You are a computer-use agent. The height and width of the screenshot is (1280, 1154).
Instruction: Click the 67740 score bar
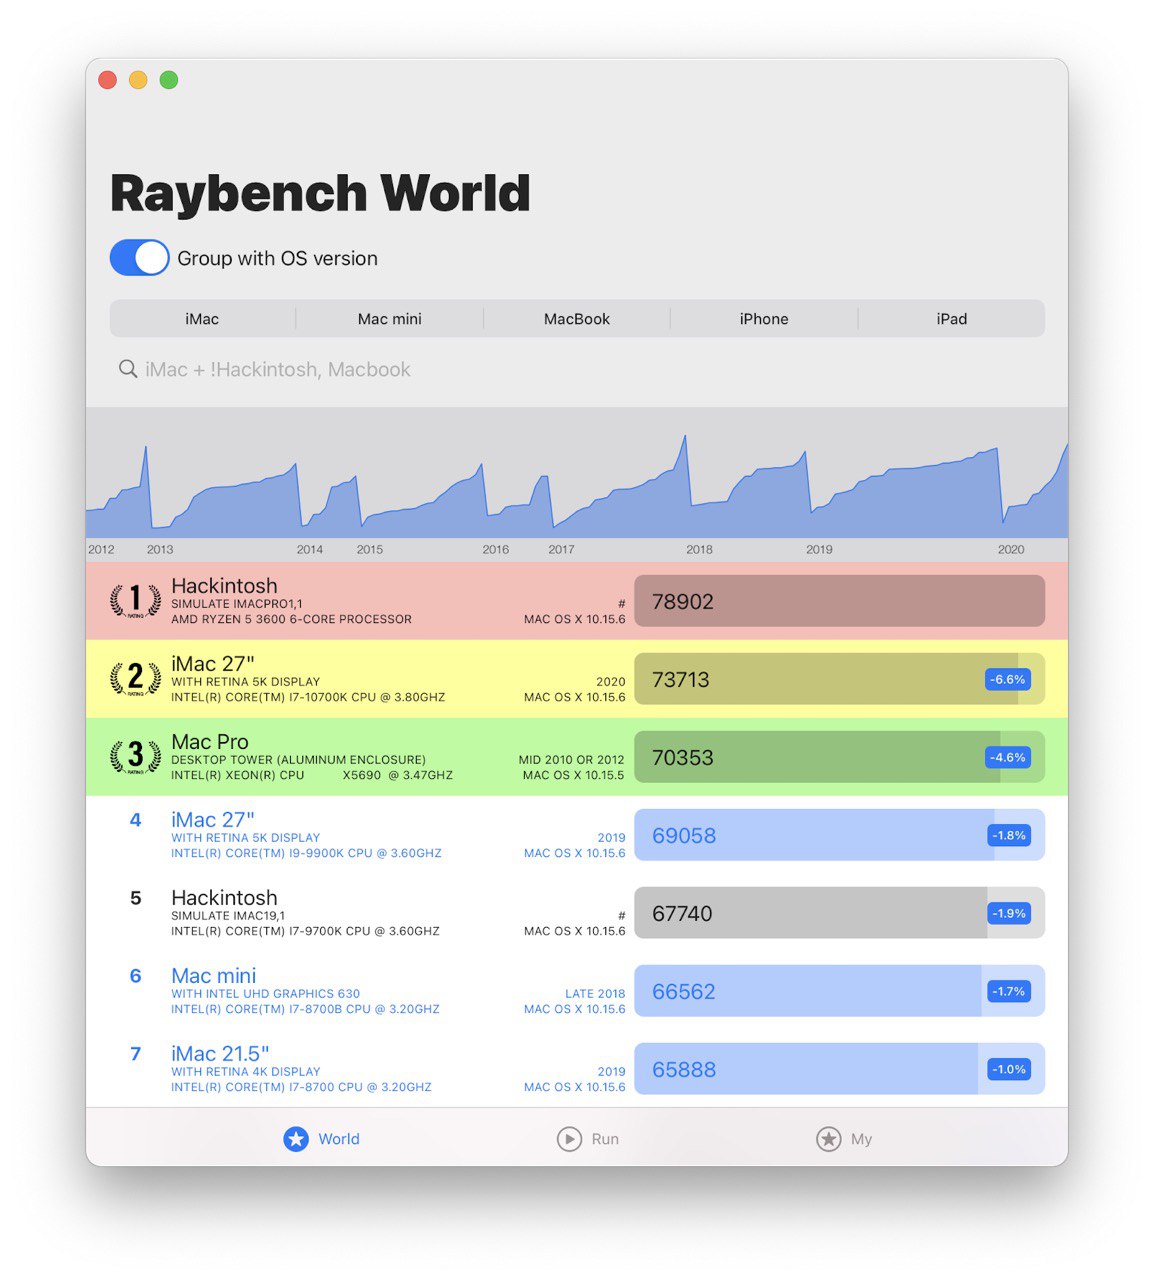click(x=839, y=913)
